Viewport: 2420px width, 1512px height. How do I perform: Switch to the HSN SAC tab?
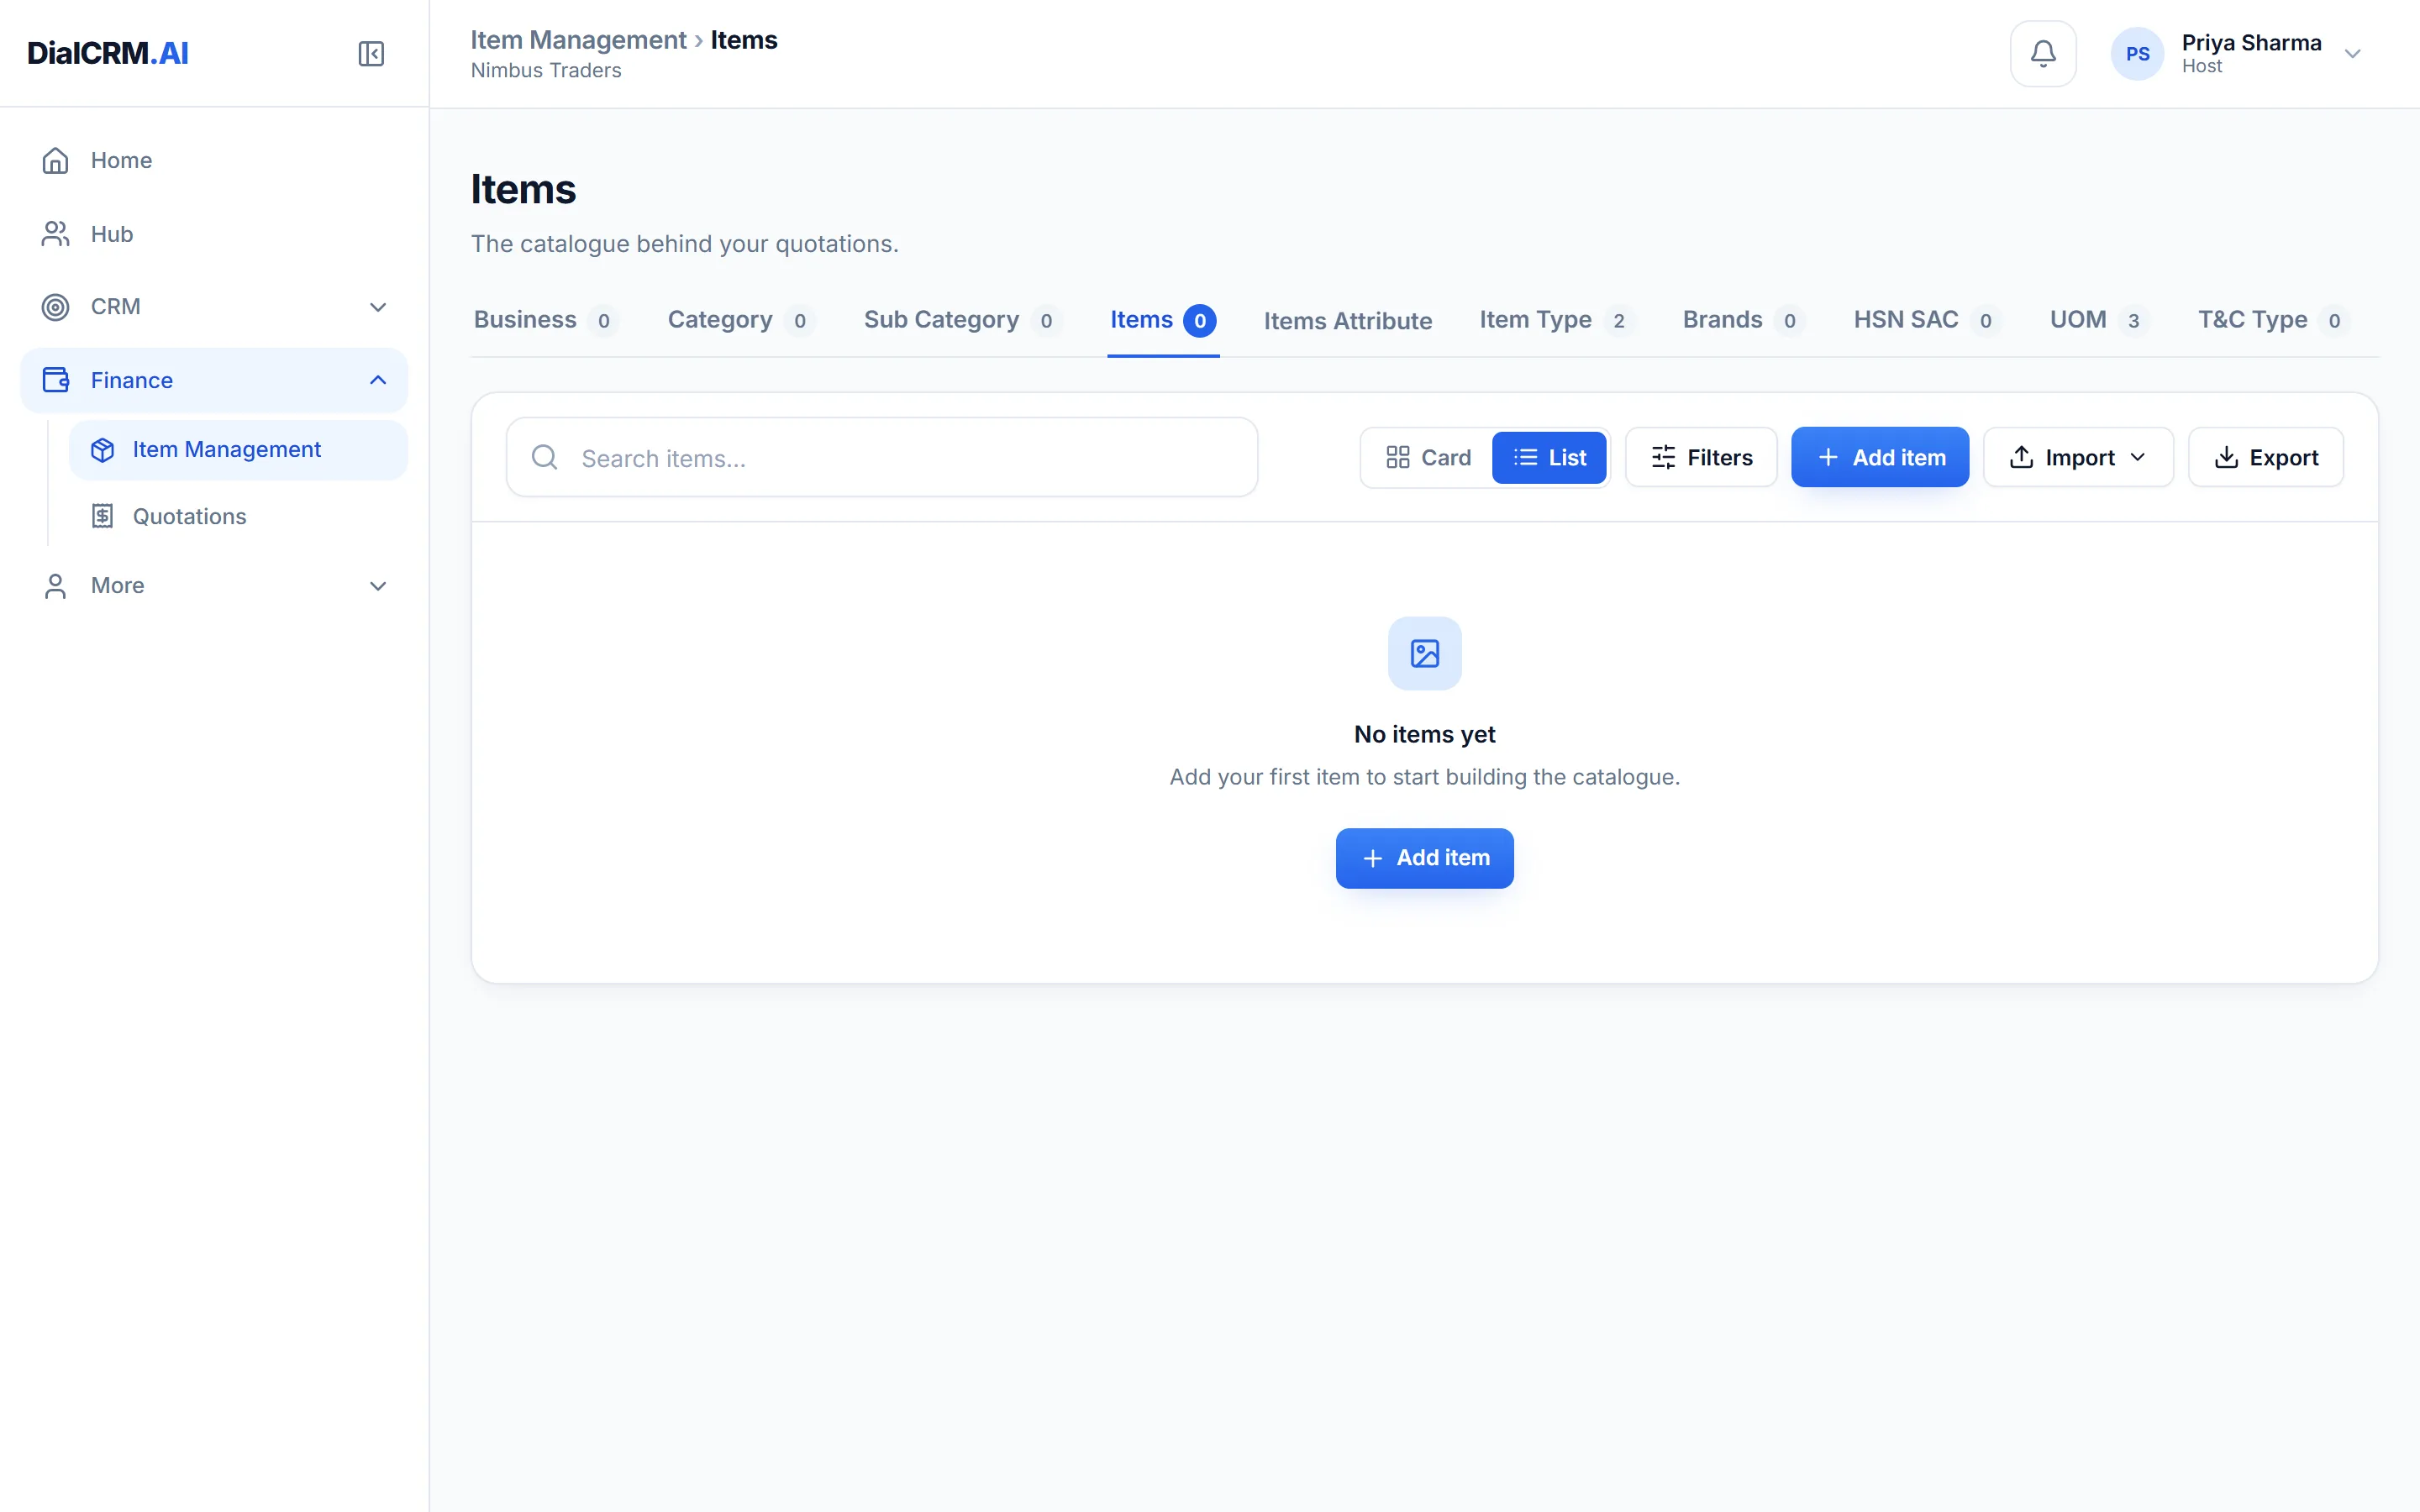click(1928, 320)
